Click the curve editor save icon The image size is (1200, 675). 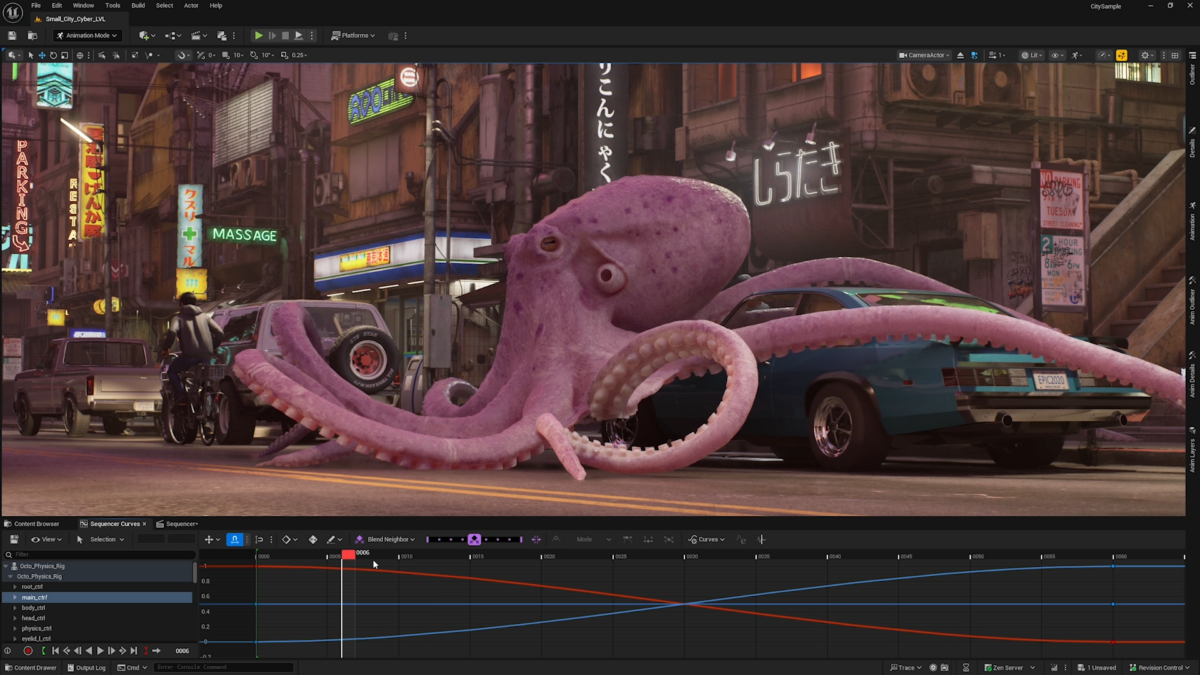14,540
